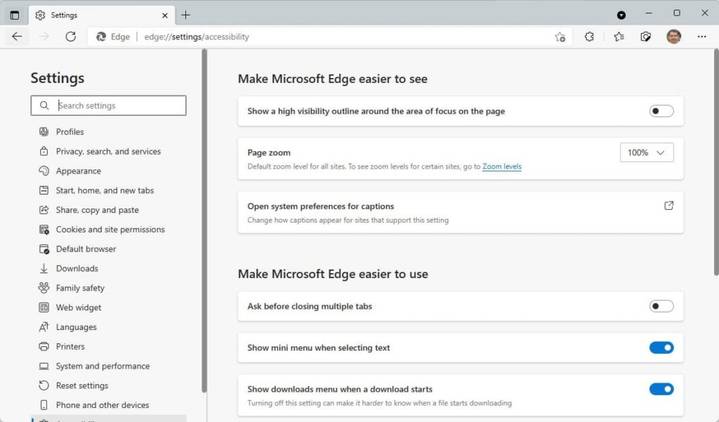Select Printers in sidebar
The width and height of the screenshot is (719, 422).
pos(70,346)
